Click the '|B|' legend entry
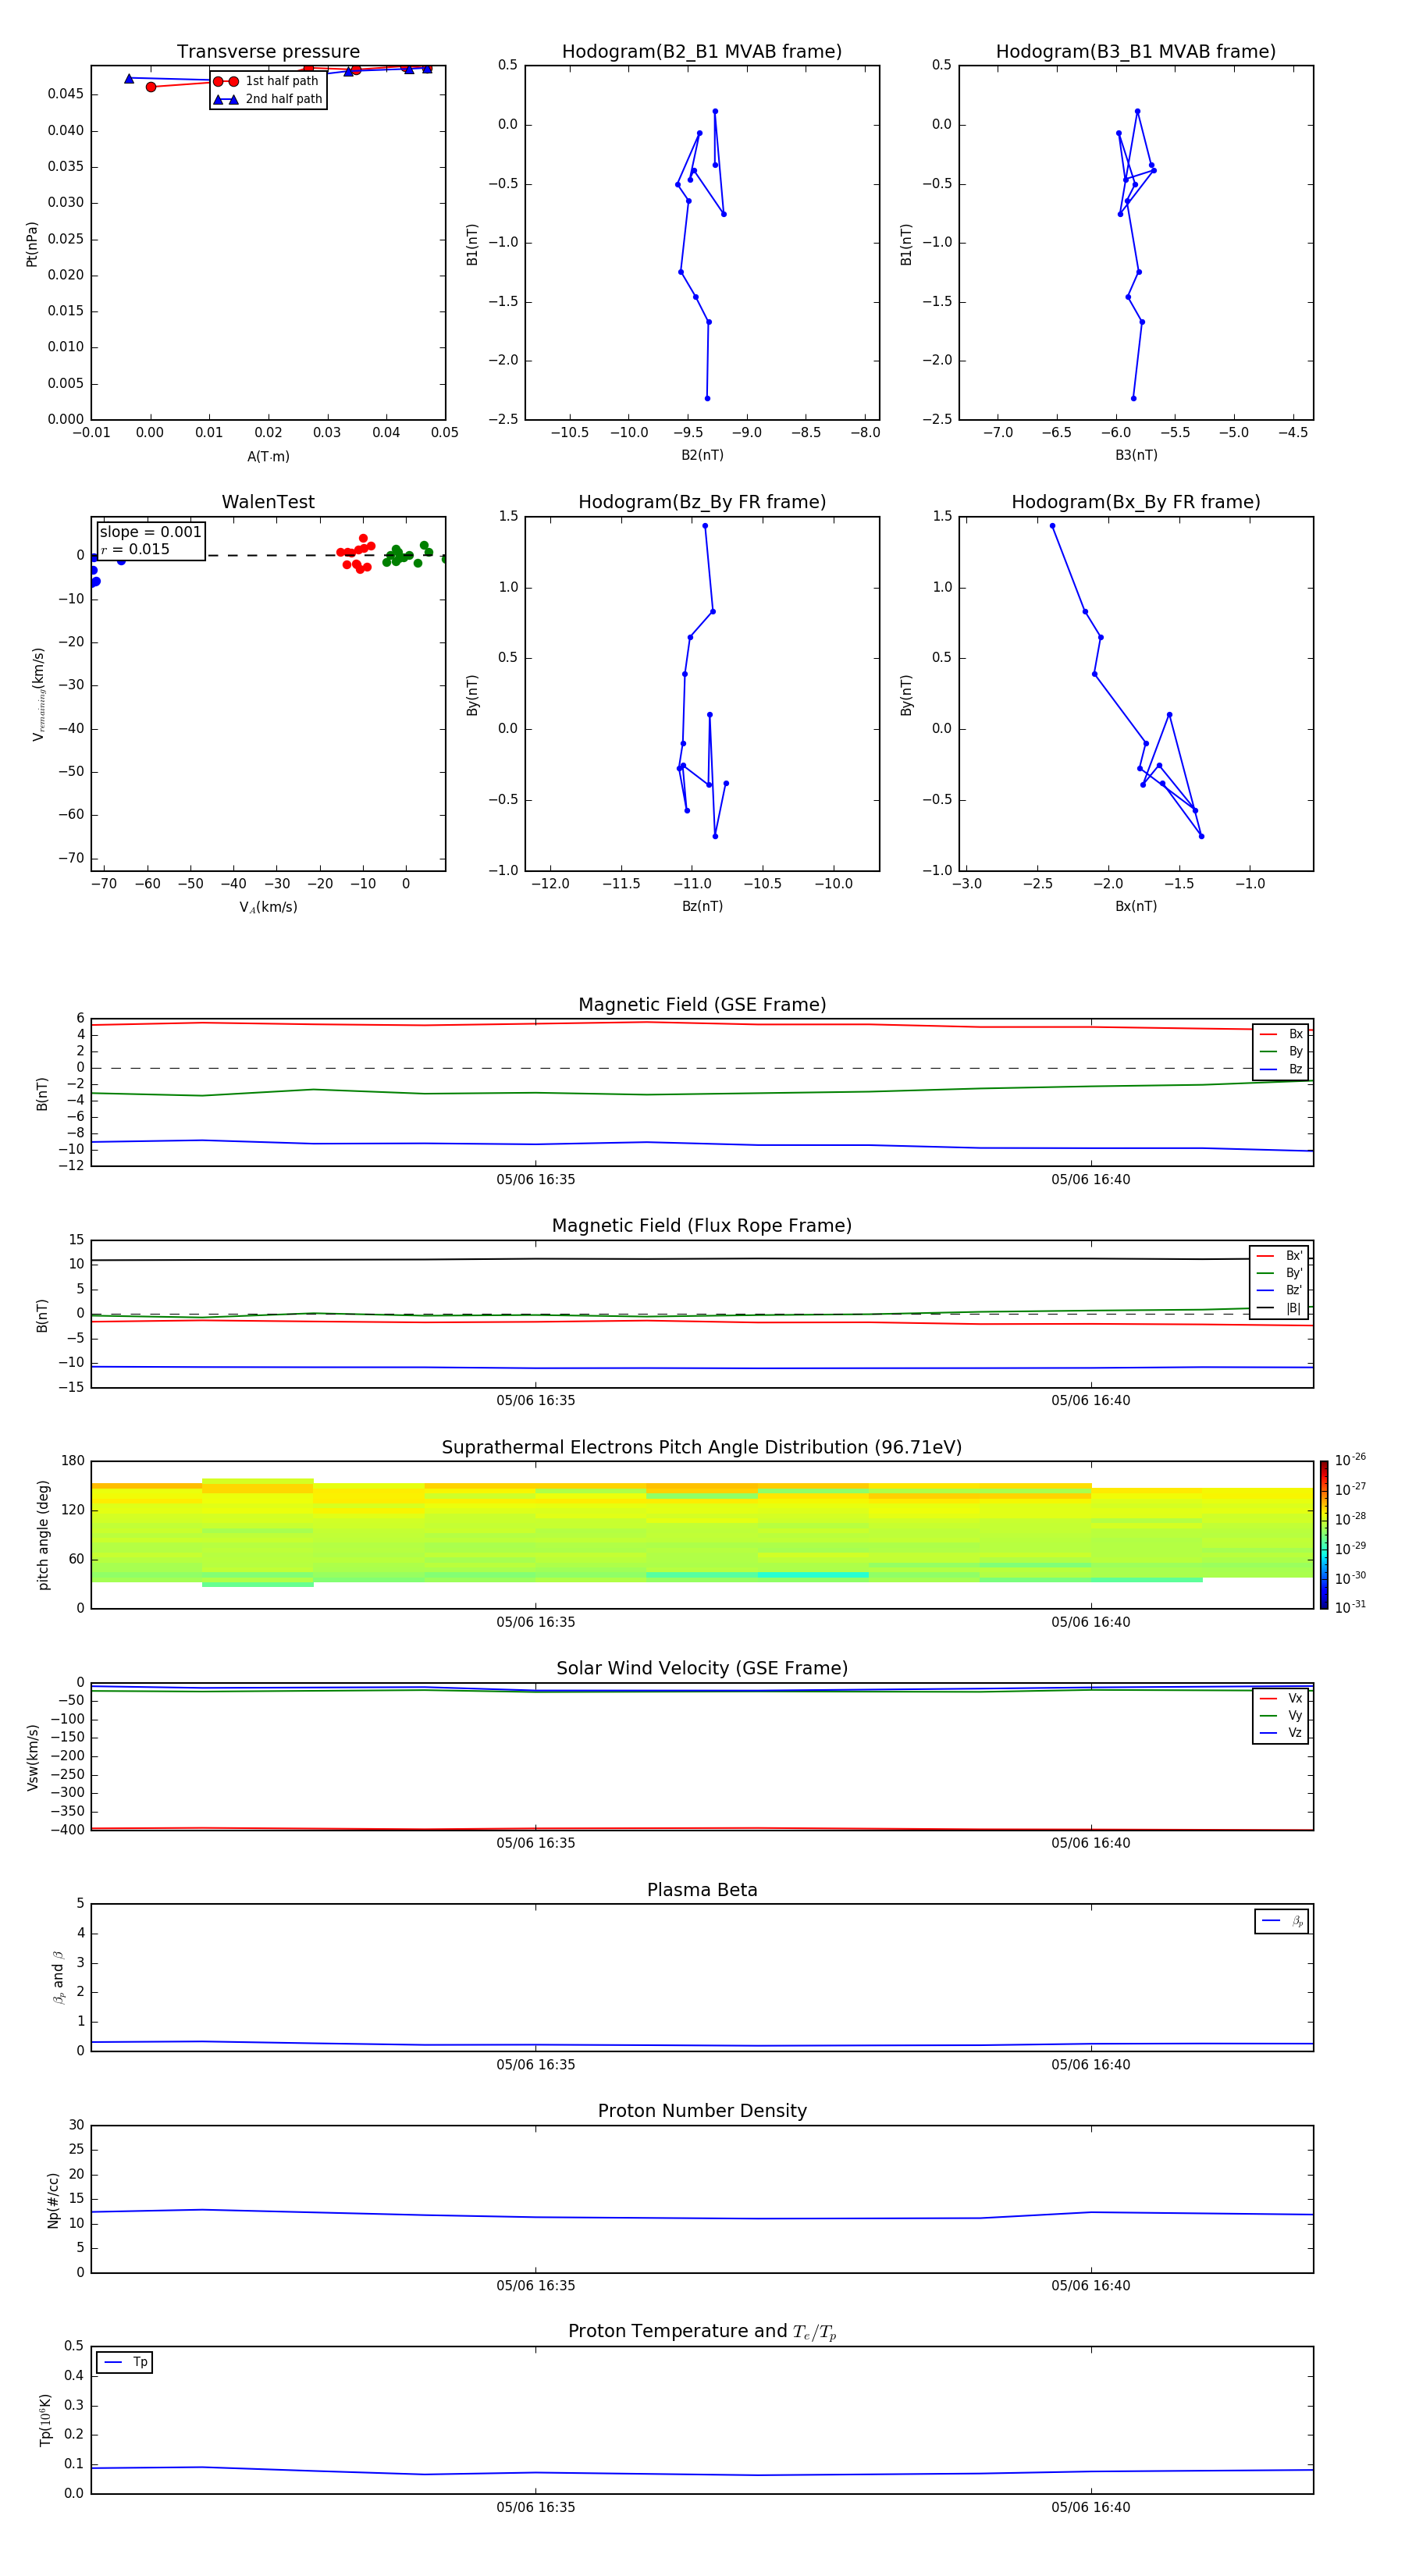 click(x=1280, y=1308)
